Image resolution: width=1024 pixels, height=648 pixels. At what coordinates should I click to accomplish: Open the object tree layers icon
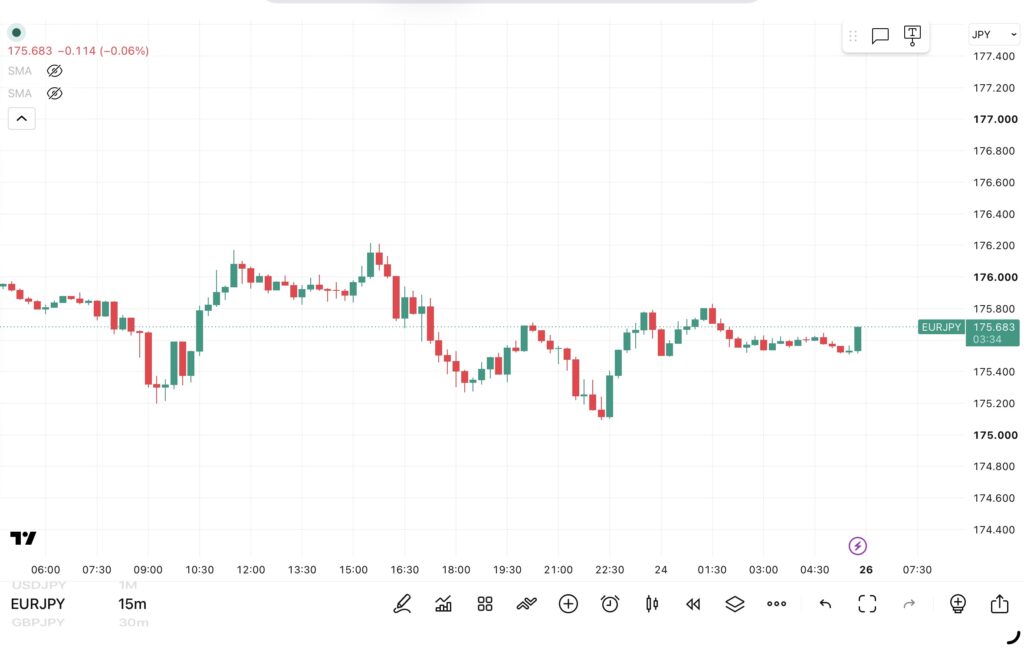[x=735, y=604]
